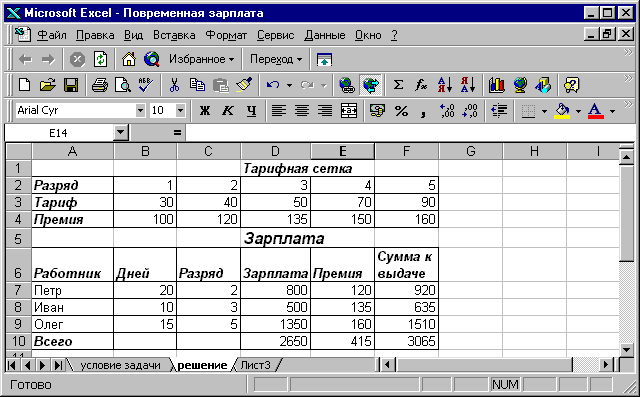Open the Paste Function fx icon
Screen dimensions: 640x397
(x=421, y=85)
